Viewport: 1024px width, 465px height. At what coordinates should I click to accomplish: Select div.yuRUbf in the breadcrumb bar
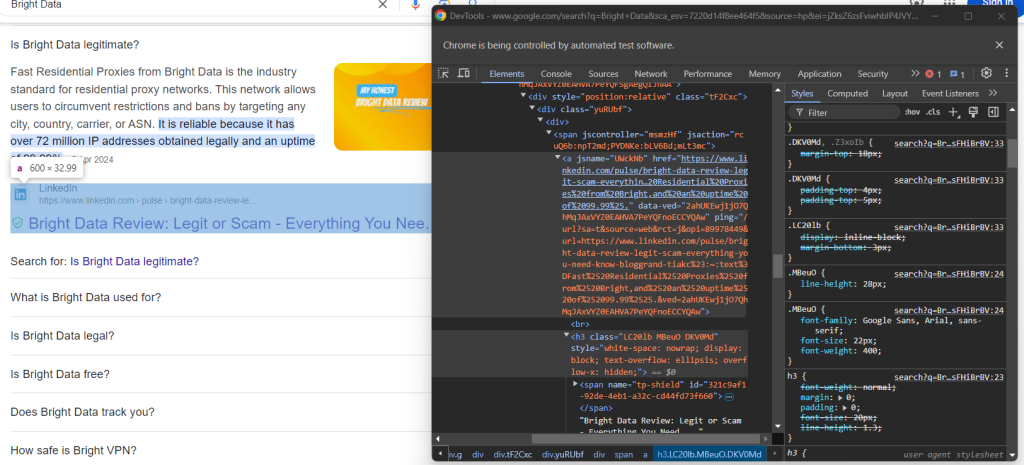562,454
